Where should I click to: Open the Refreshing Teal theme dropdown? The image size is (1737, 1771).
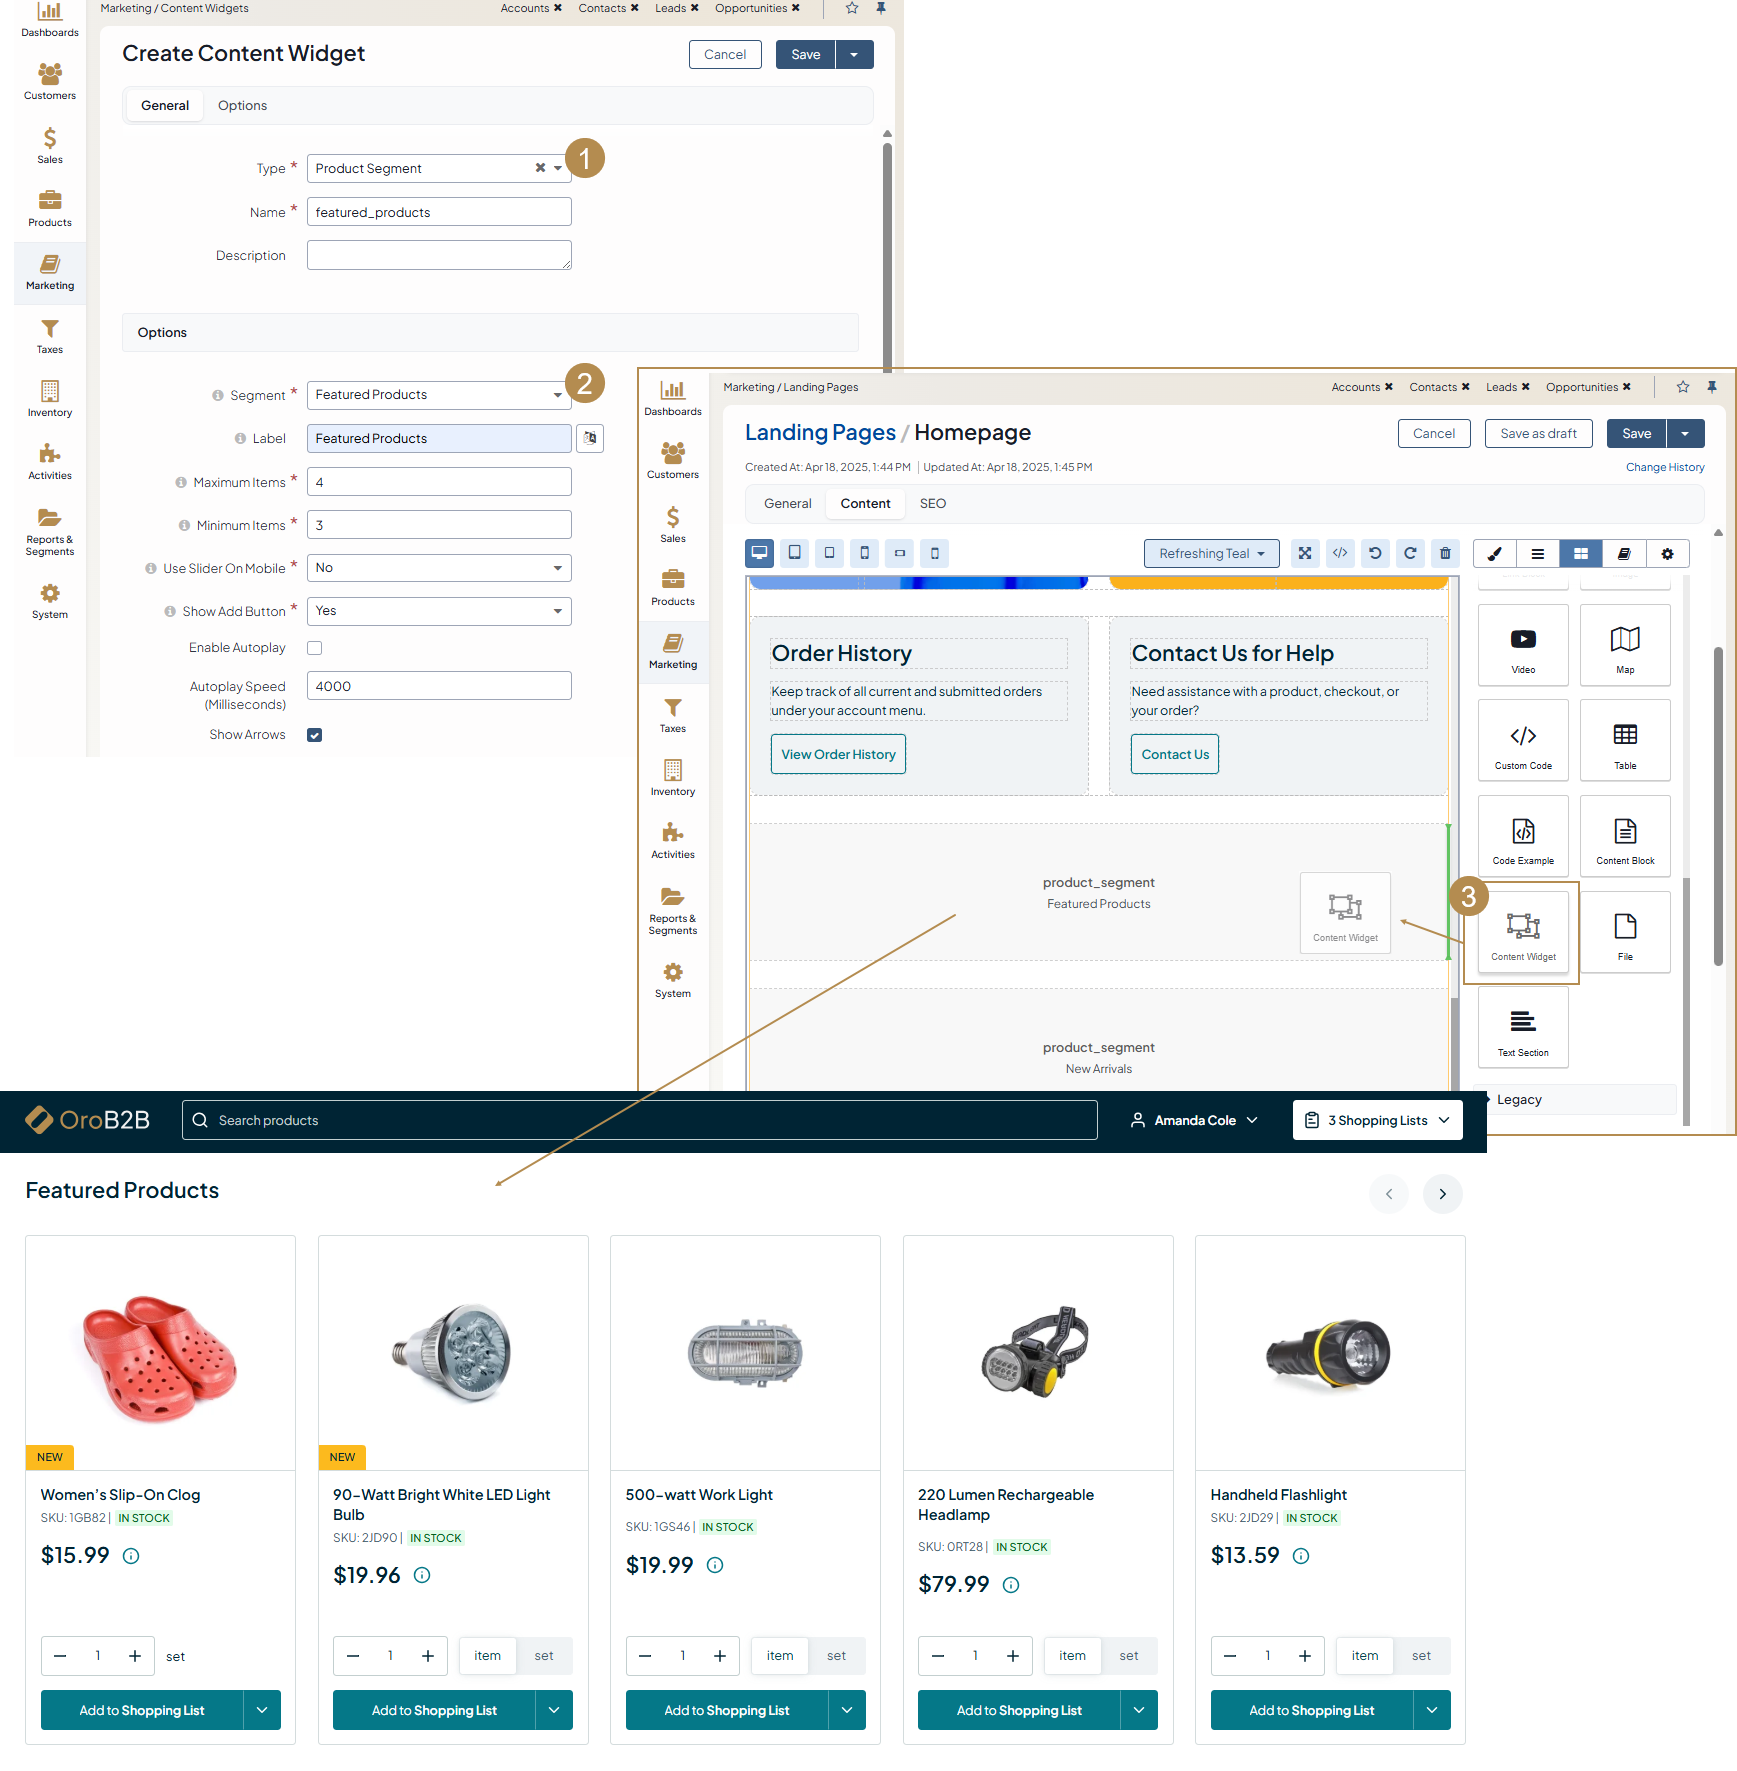(1211, 553)
